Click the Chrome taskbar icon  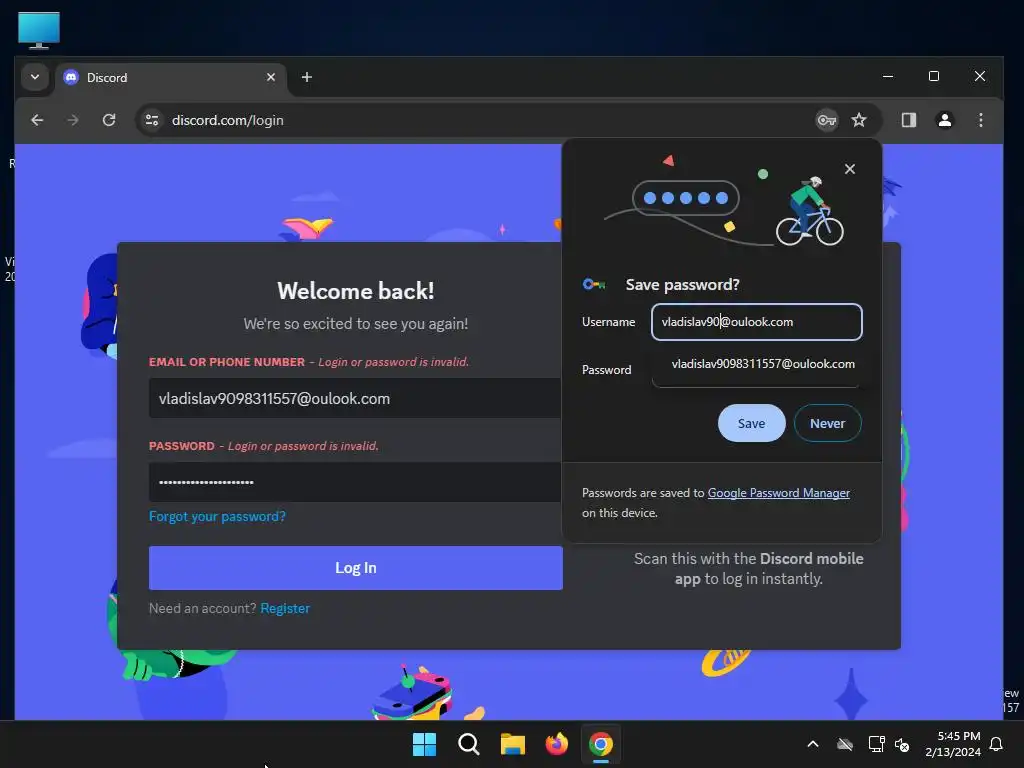[x=600, y=744]
